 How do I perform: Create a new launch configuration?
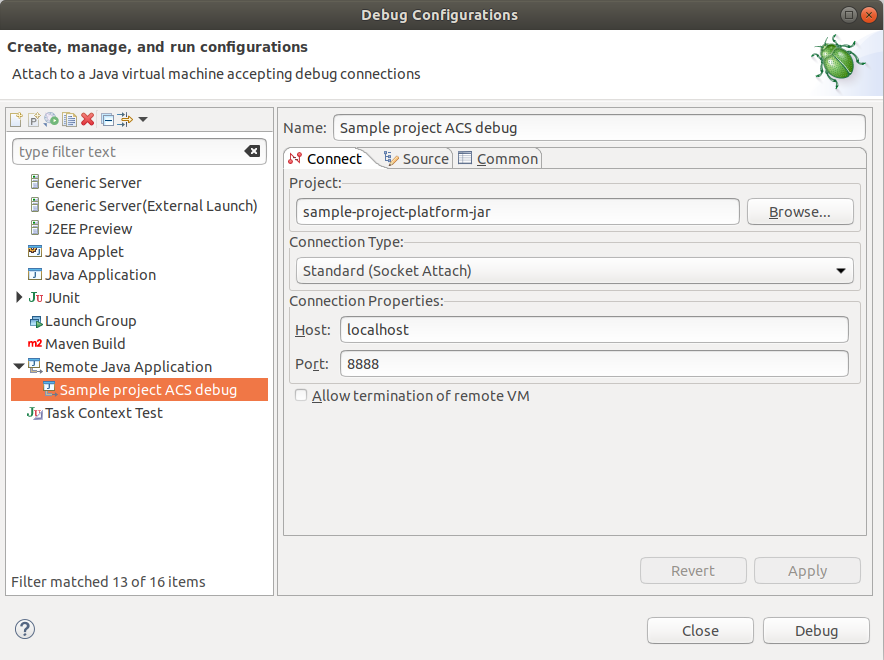coord(16,119)
